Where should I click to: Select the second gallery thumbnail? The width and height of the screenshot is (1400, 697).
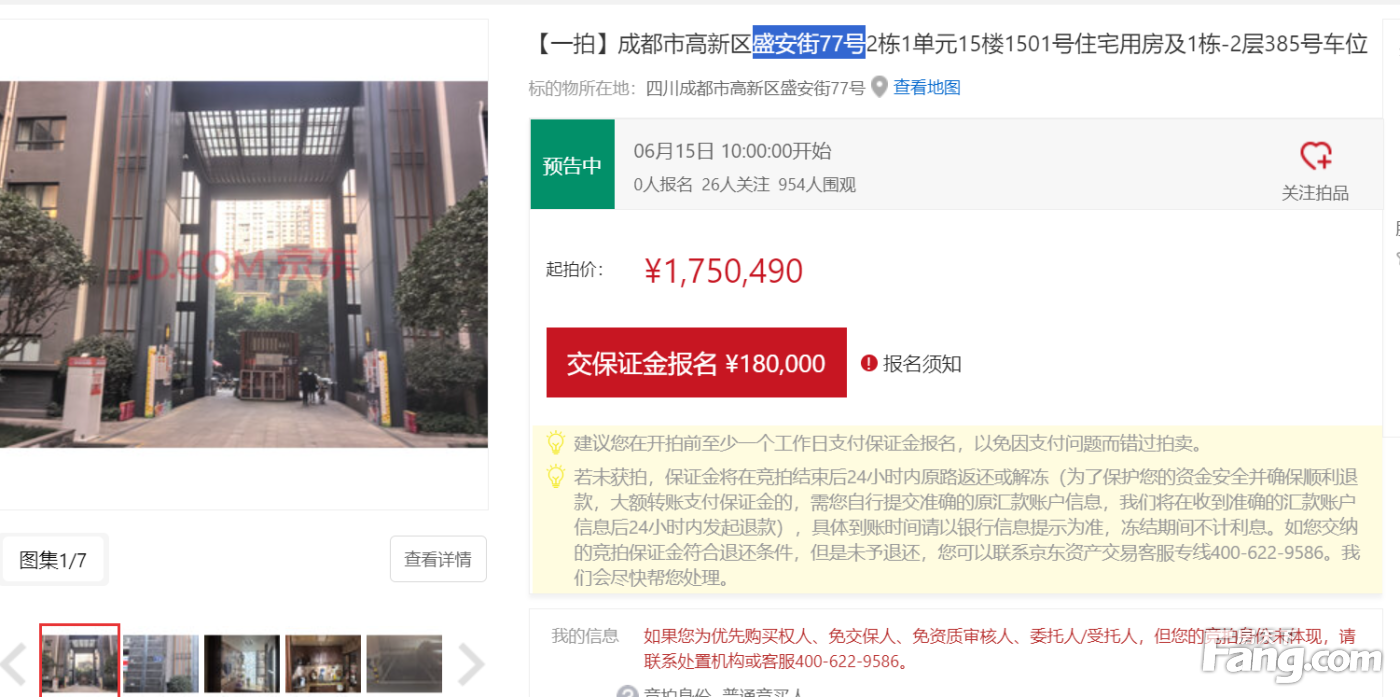point(161,664)
